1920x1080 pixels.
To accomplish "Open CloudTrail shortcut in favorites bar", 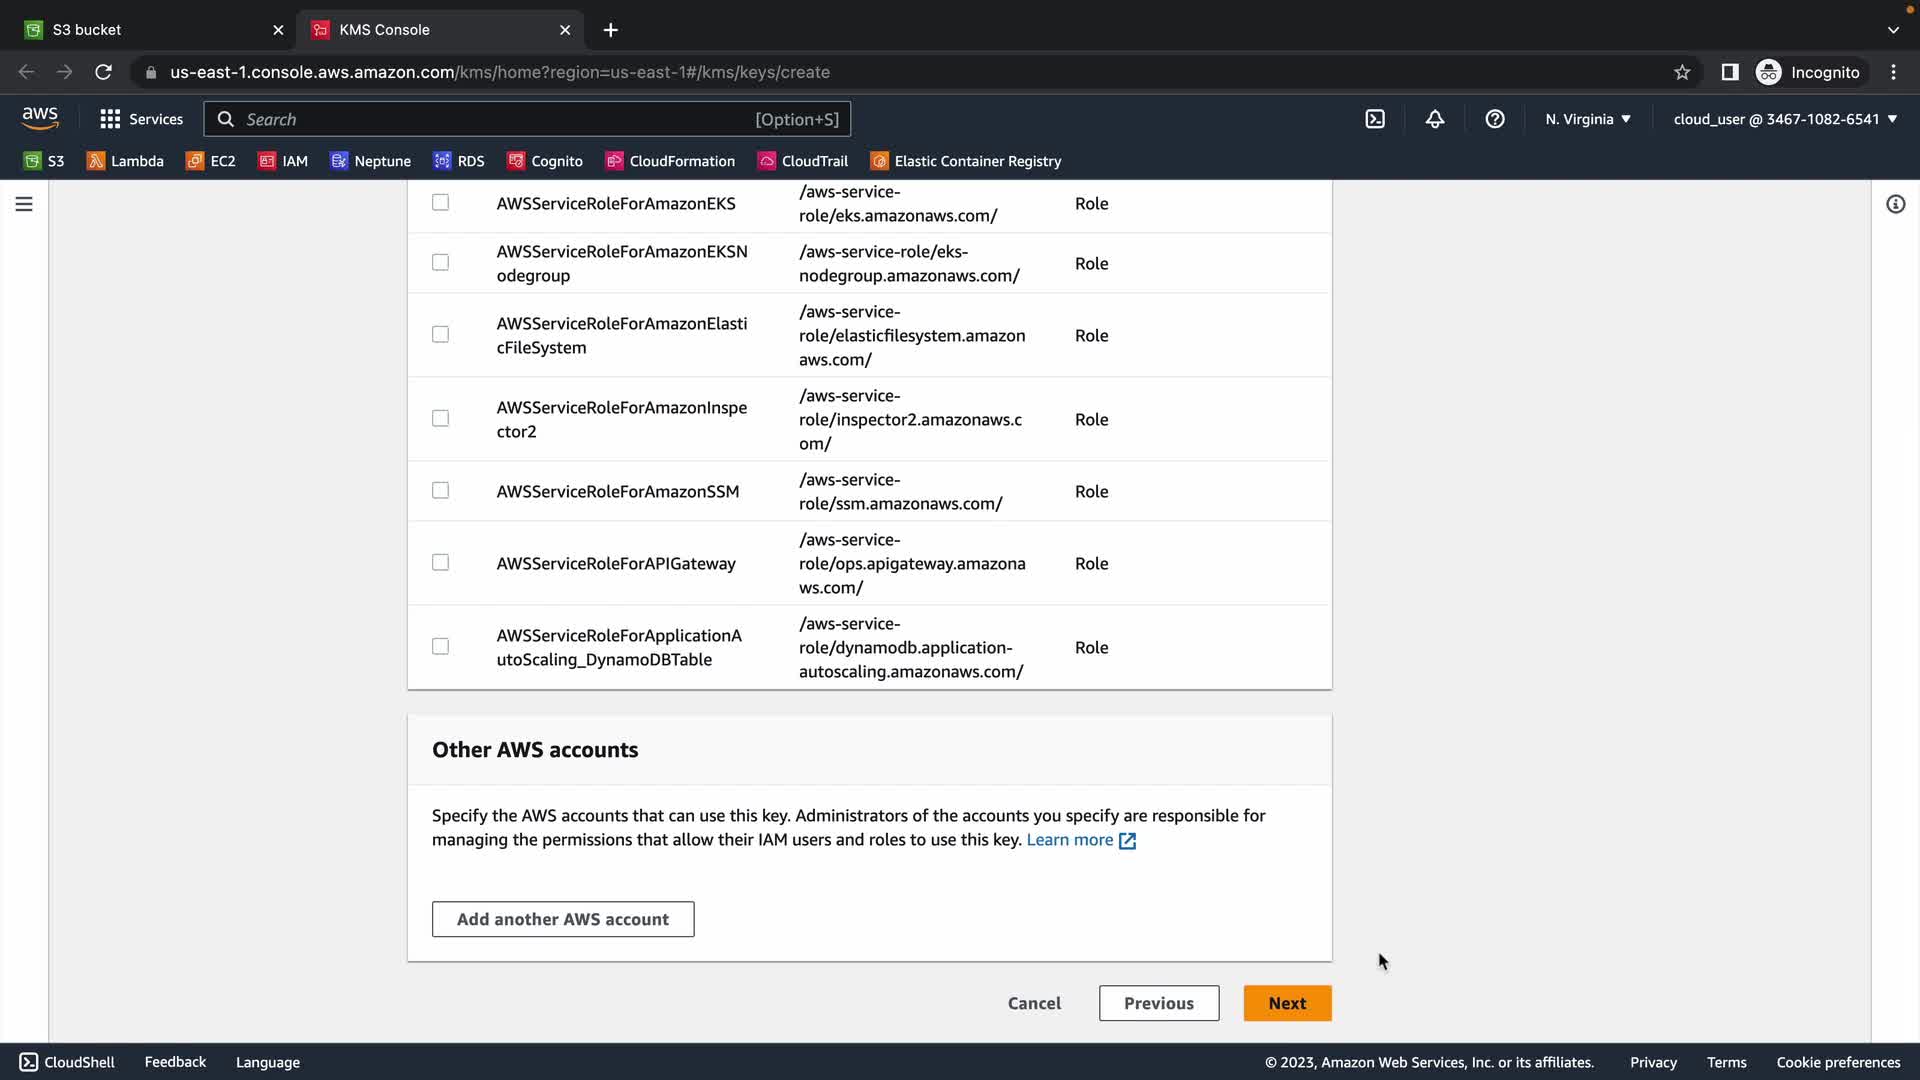I will 803,161.
